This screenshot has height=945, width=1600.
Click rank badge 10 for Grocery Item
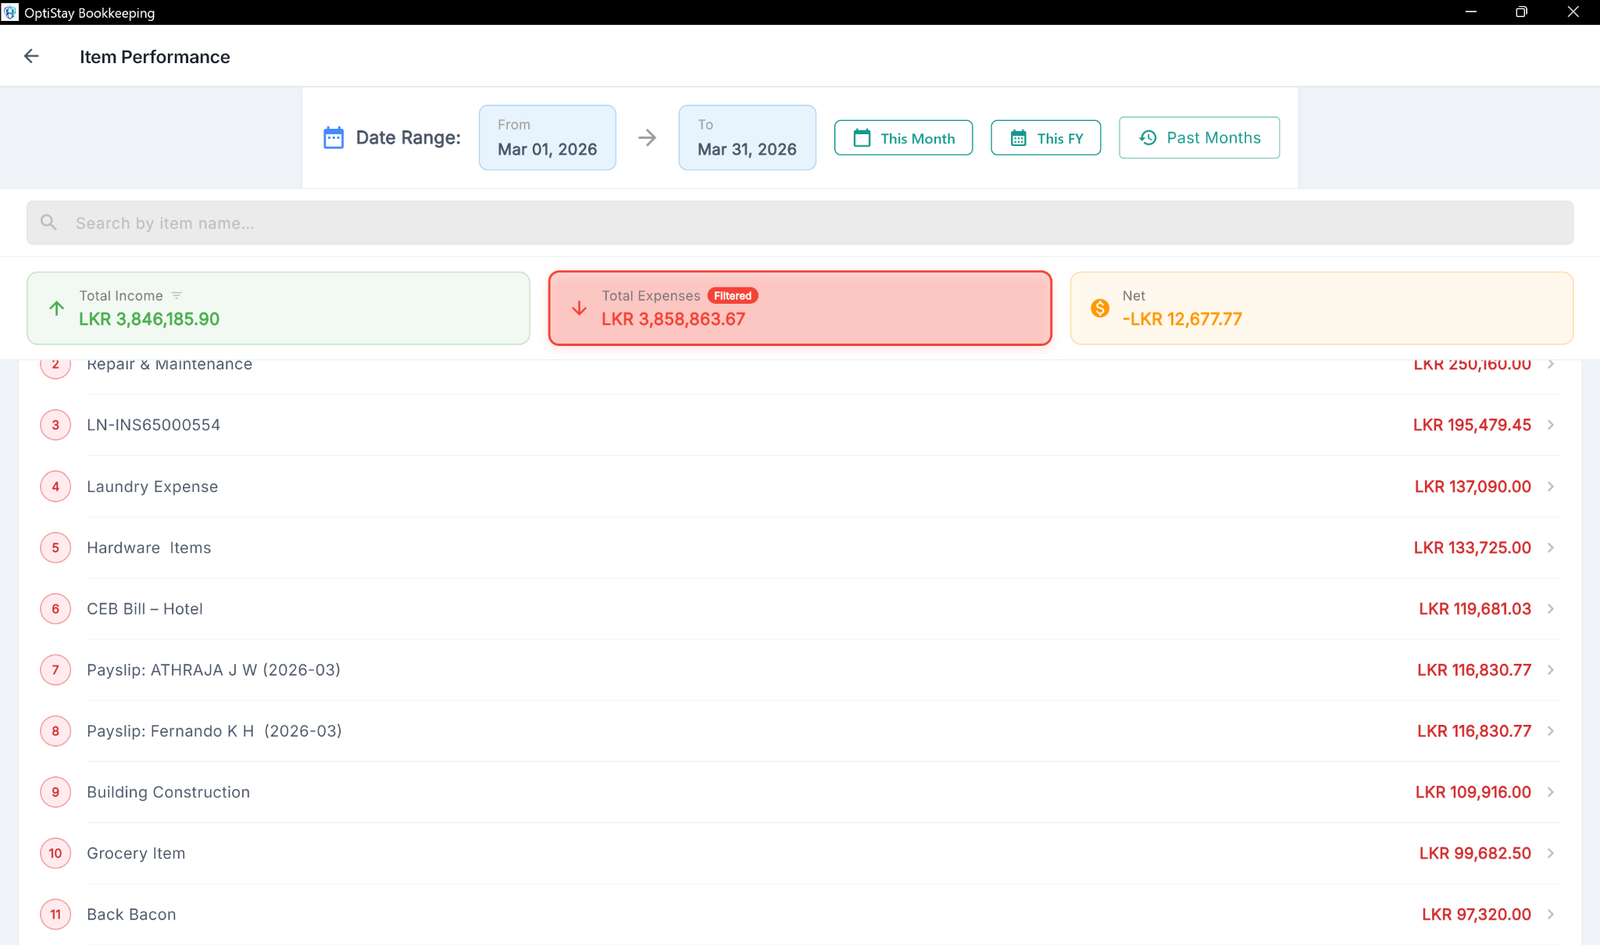coord(55,852)
